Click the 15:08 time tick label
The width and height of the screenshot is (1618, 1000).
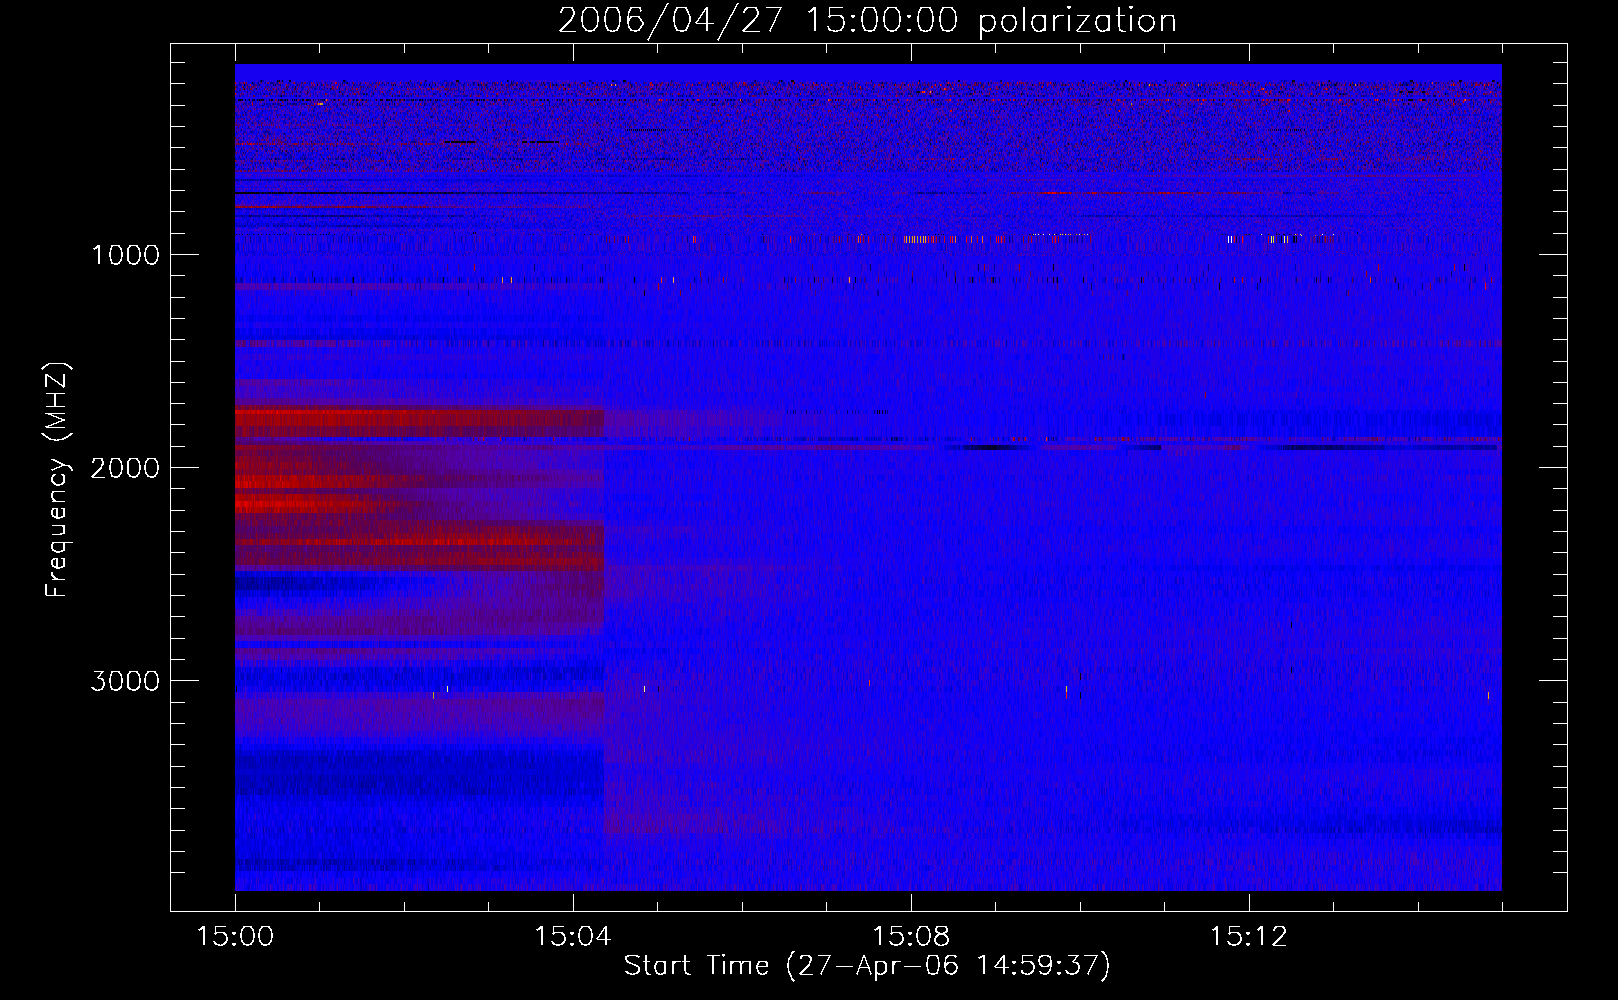pyautogui.click(x=911, y=936)
